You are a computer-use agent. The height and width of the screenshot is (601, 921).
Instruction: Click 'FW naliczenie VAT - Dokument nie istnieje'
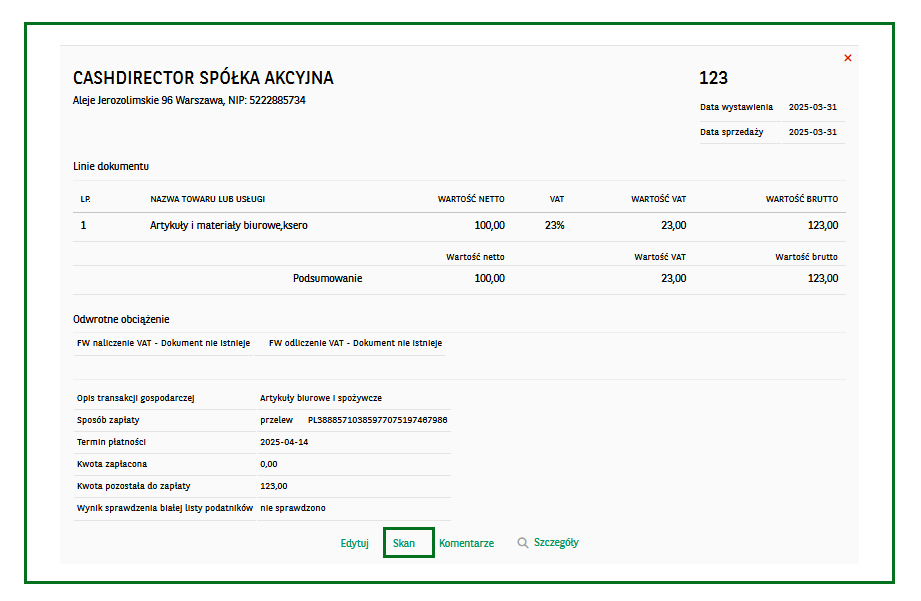pyautogui.click(x=163, y=343)
